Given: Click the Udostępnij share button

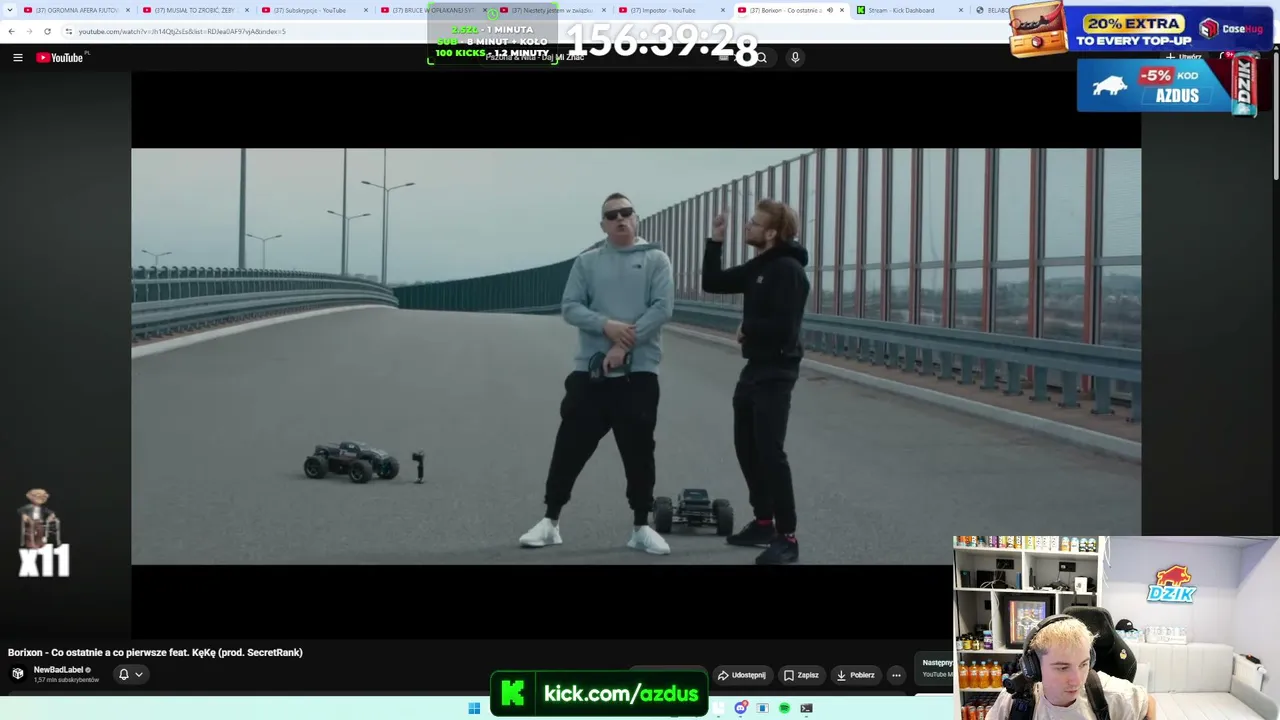Looking at the screenshot, I should [742, 675].
